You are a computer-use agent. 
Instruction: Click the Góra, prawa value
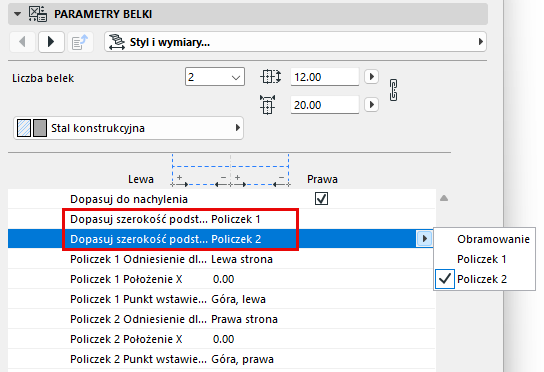pyautogui.click(x=243, y=360)
